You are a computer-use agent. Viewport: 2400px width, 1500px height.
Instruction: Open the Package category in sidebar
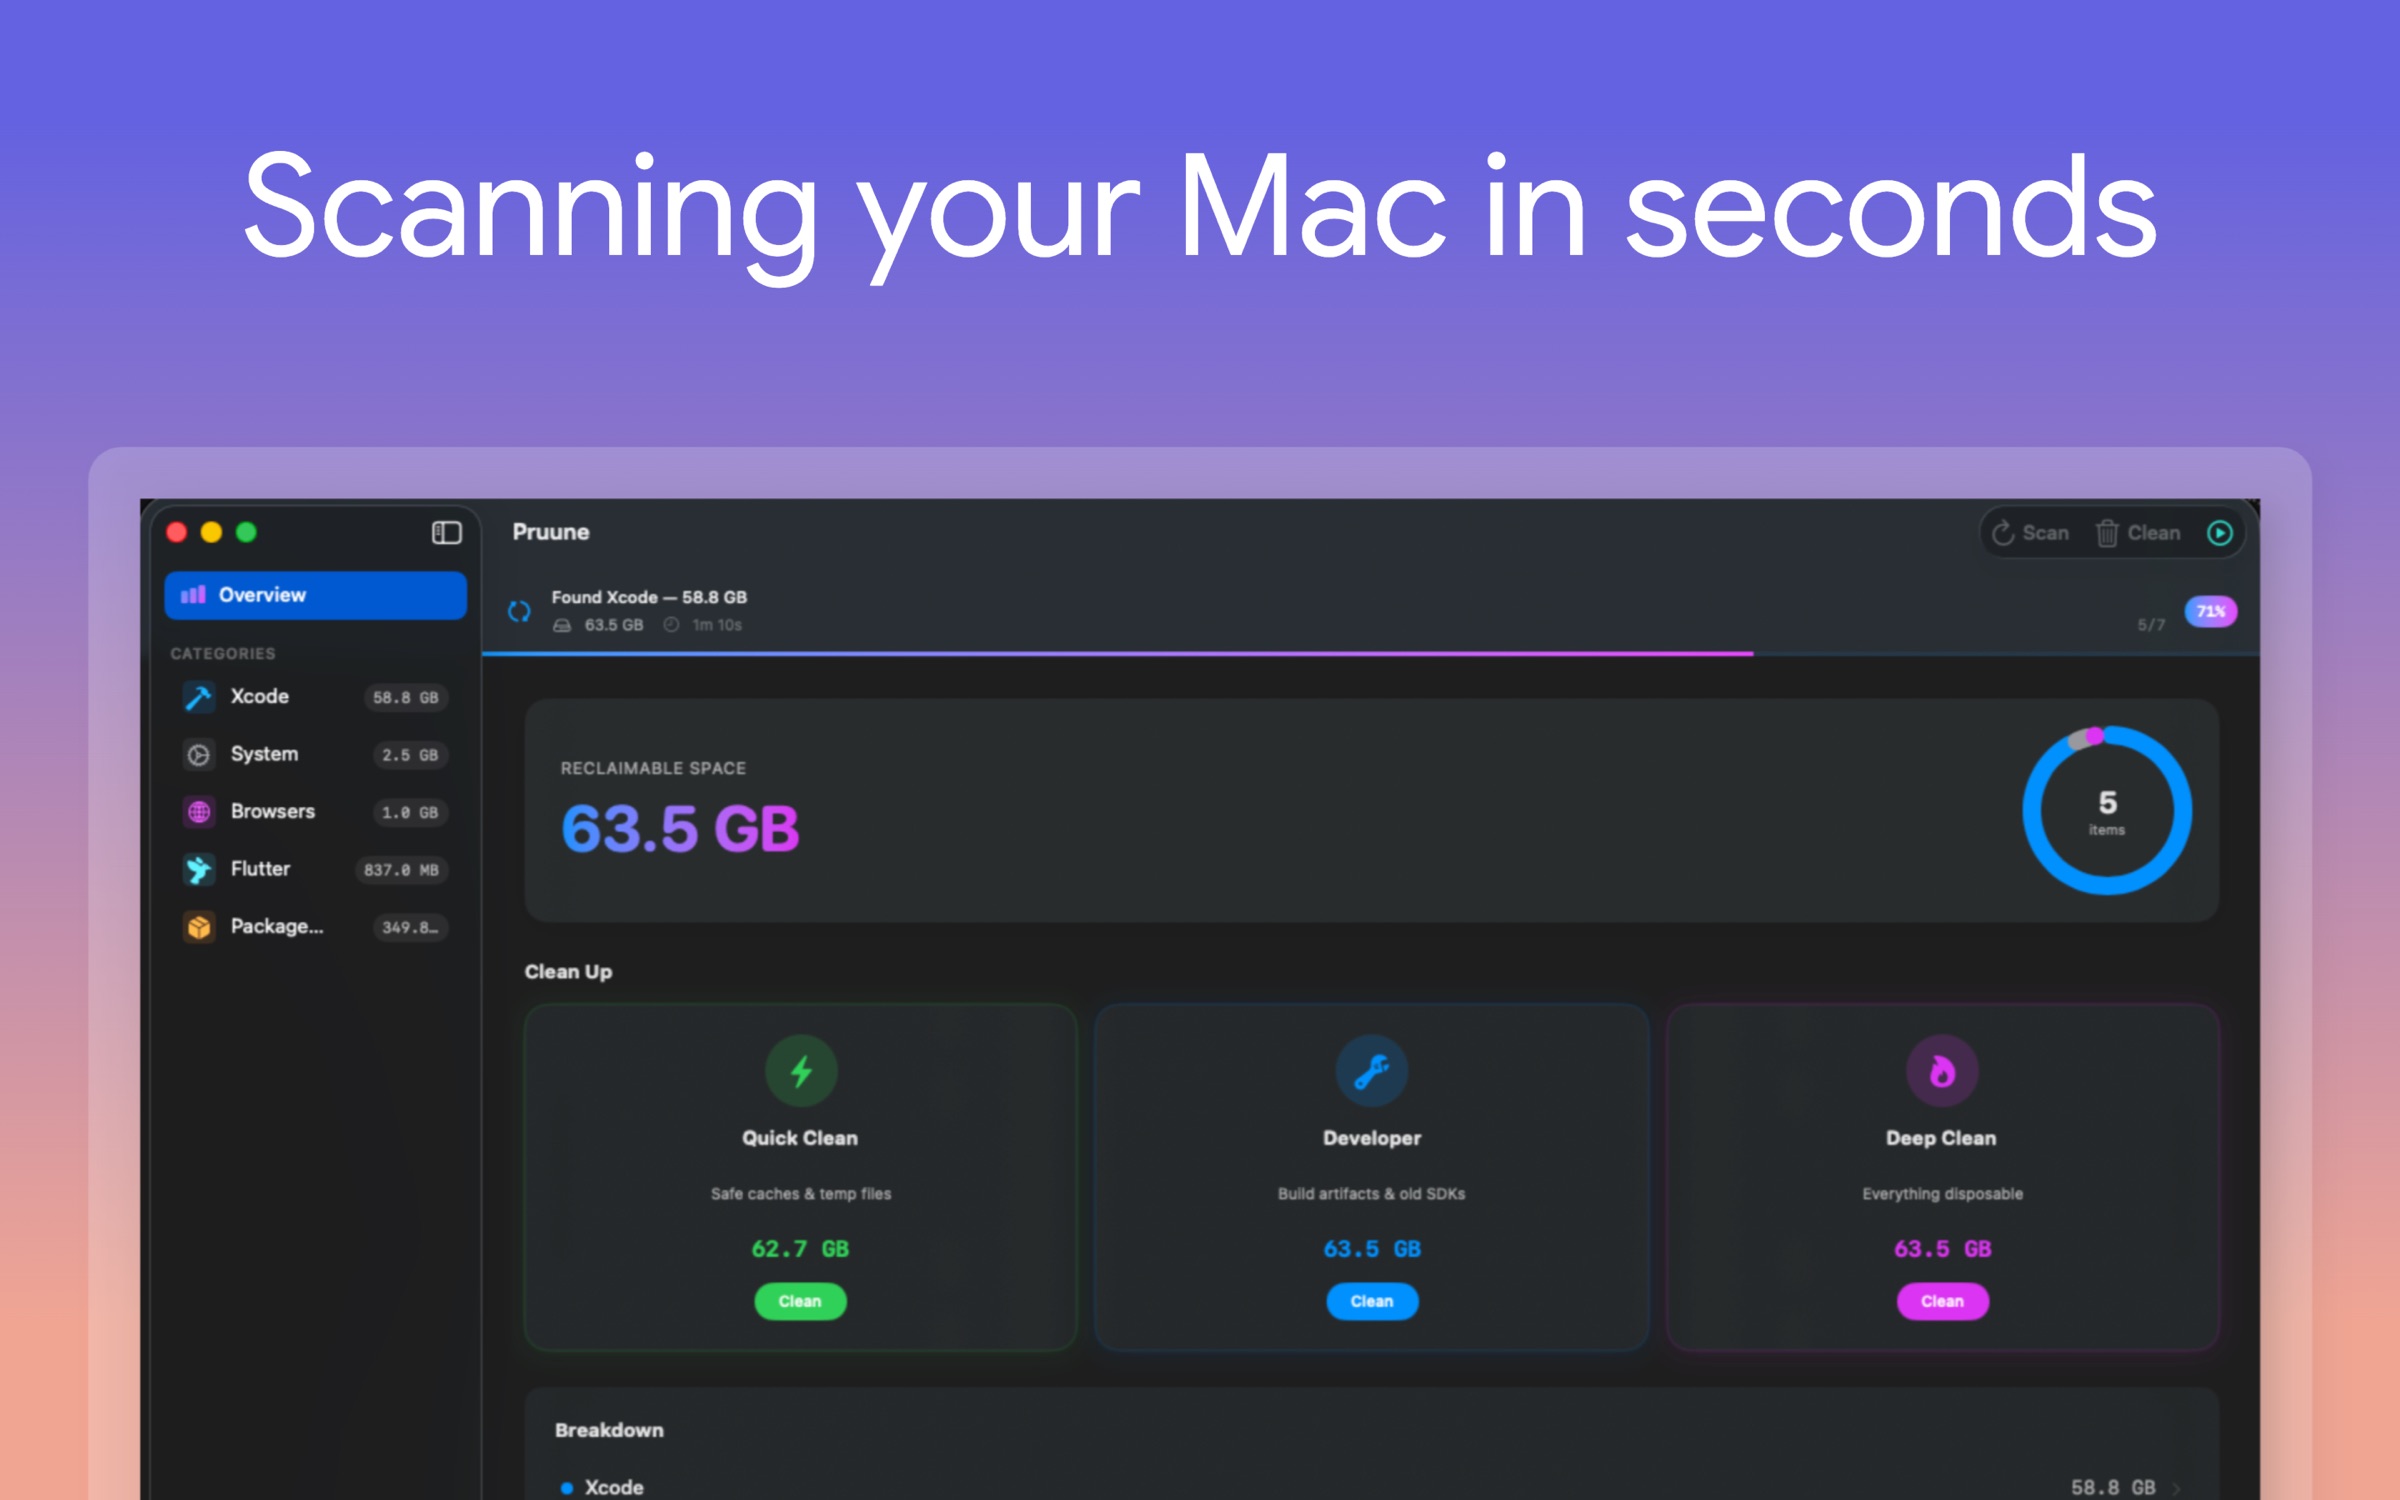[315, 926]
